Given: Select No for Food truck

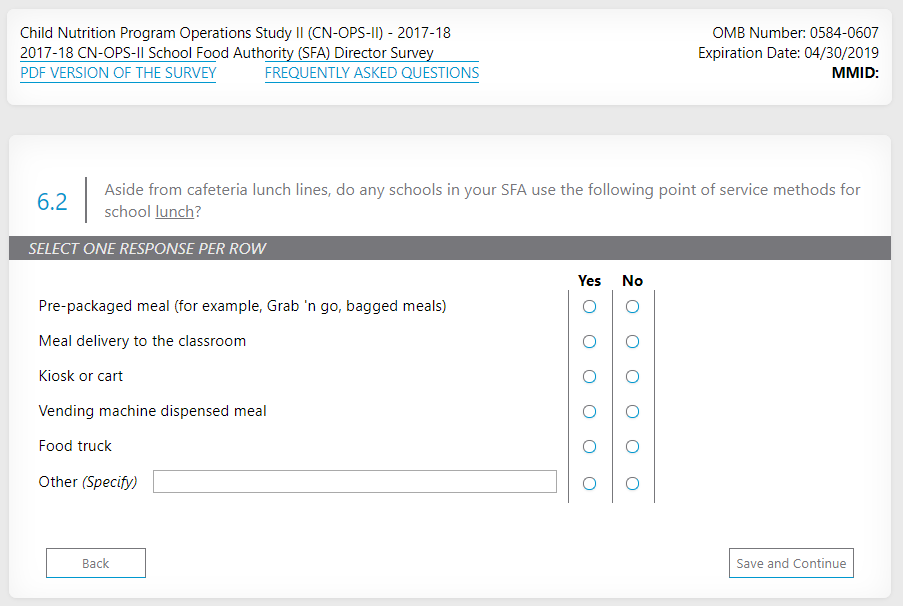Looking at the screenshot, I should (x=632, y=447).
